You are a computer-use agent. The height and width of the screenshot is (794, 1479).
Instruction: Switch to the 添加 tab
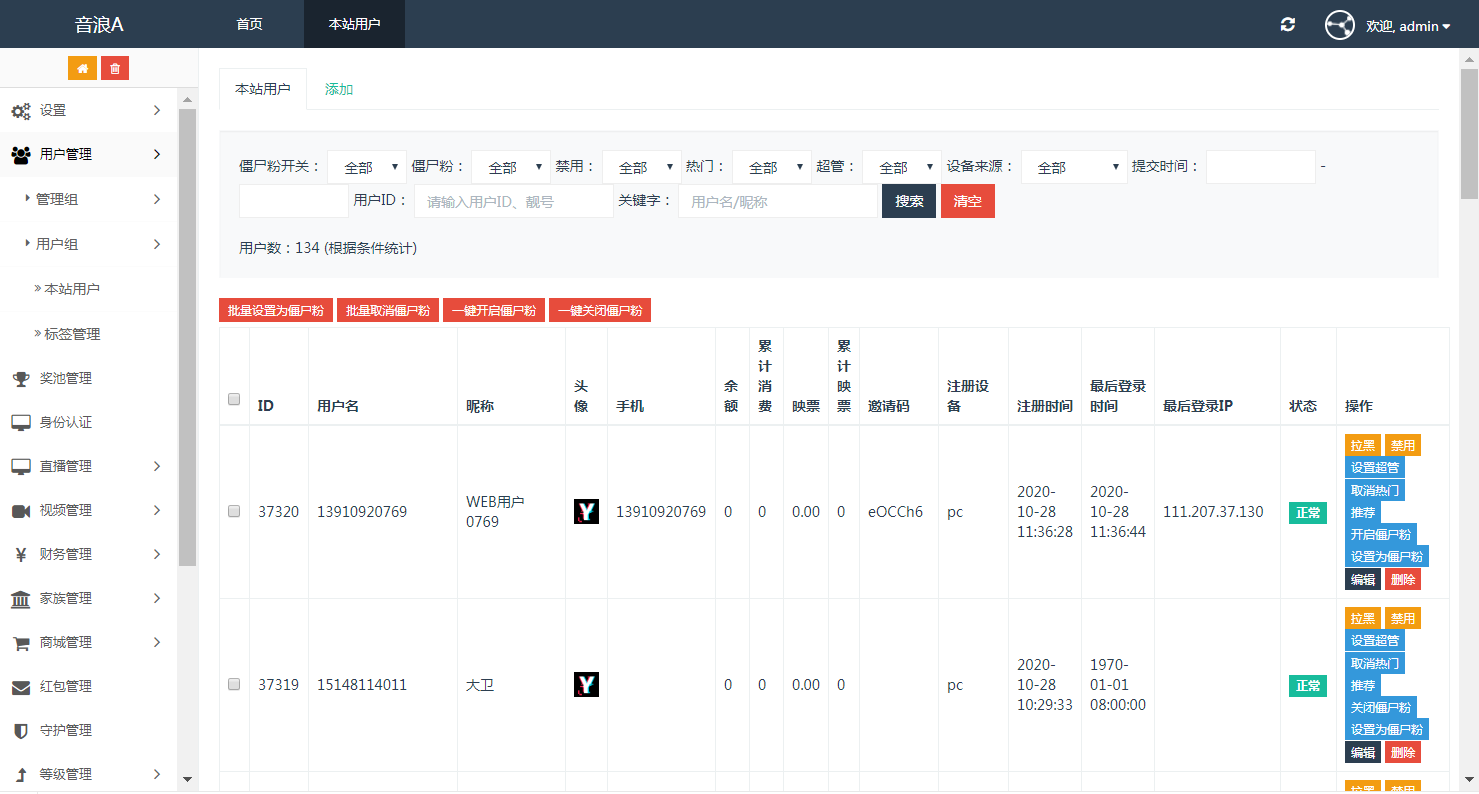coord(339,89)
